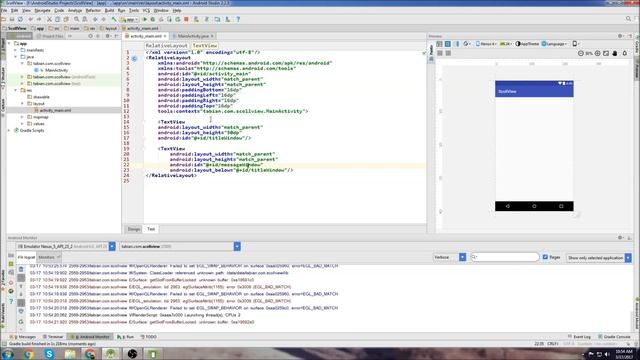Screen dimensions: 640x360
Task: Click the Windows Start button
Action: [x=8, y=353]
